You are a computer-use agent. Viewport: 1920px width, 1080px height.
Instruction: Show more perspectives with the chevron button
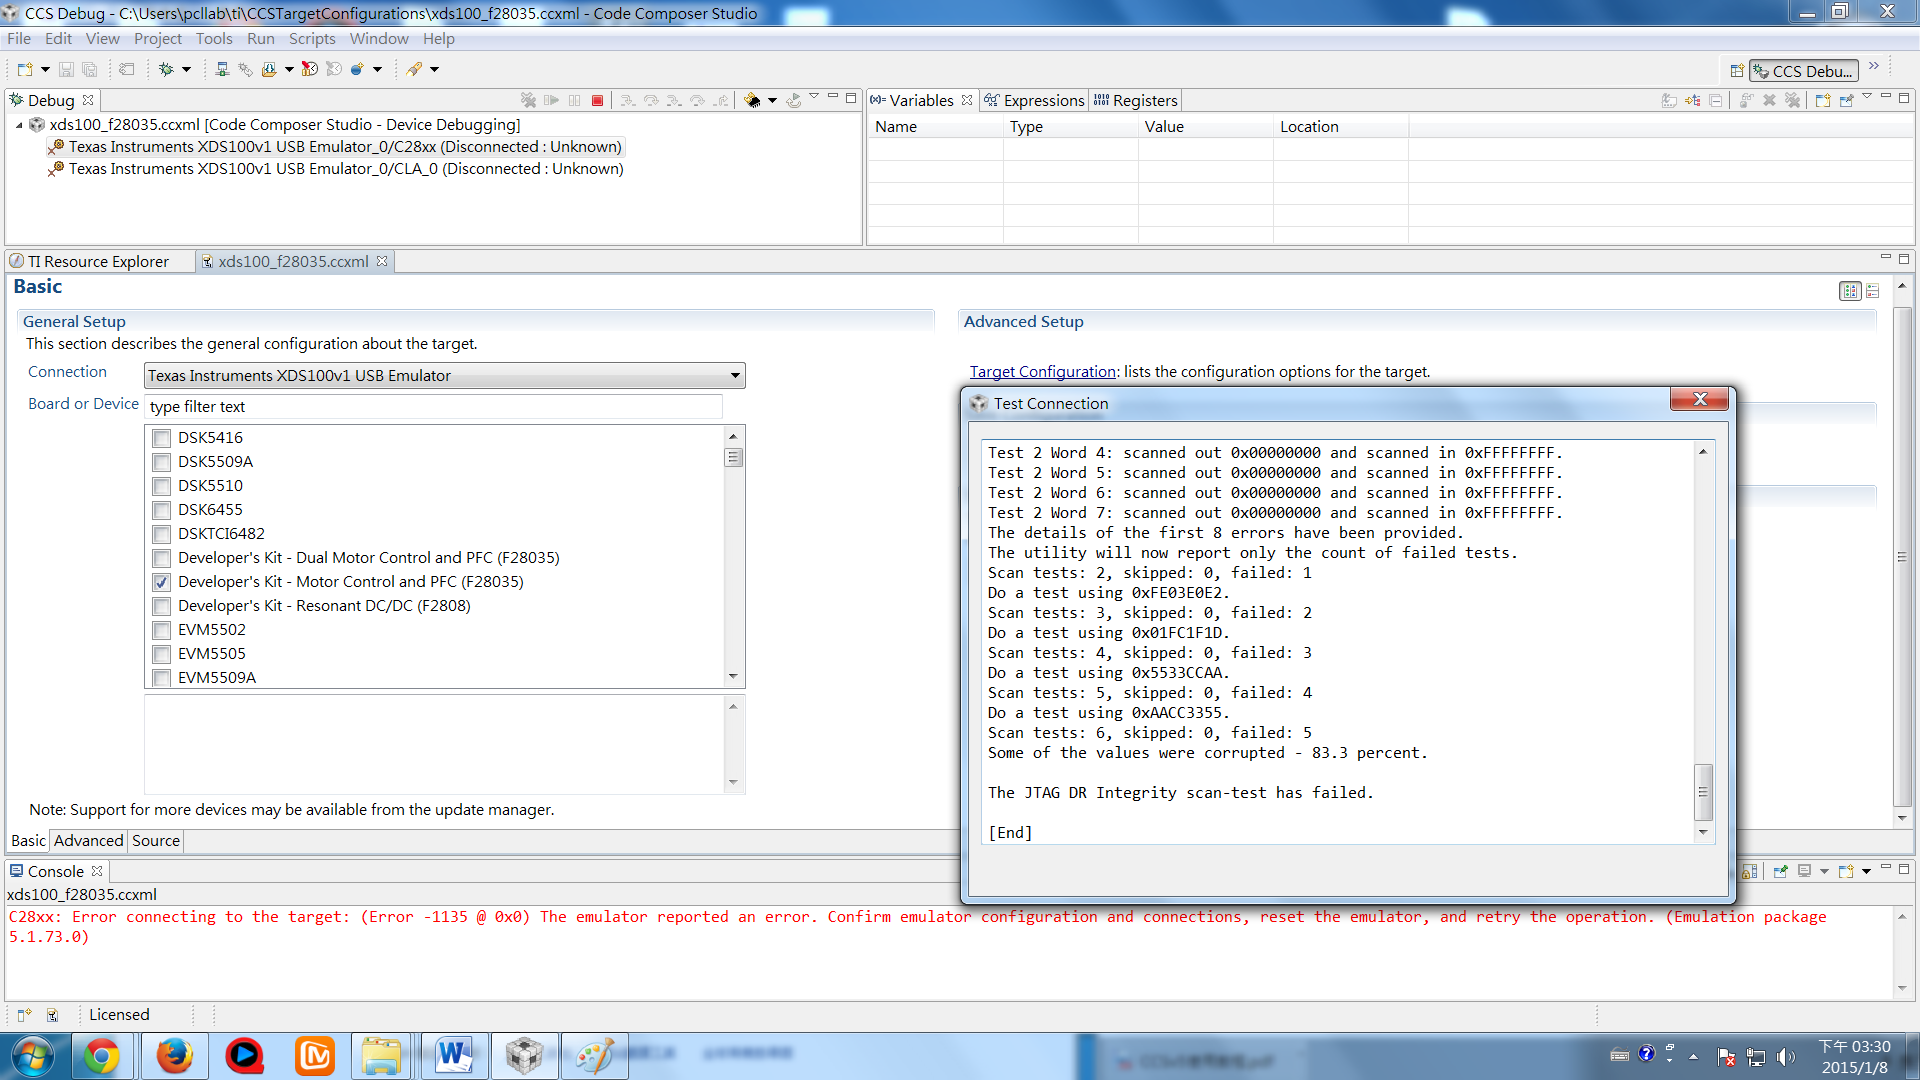[x=1874, y=67]
